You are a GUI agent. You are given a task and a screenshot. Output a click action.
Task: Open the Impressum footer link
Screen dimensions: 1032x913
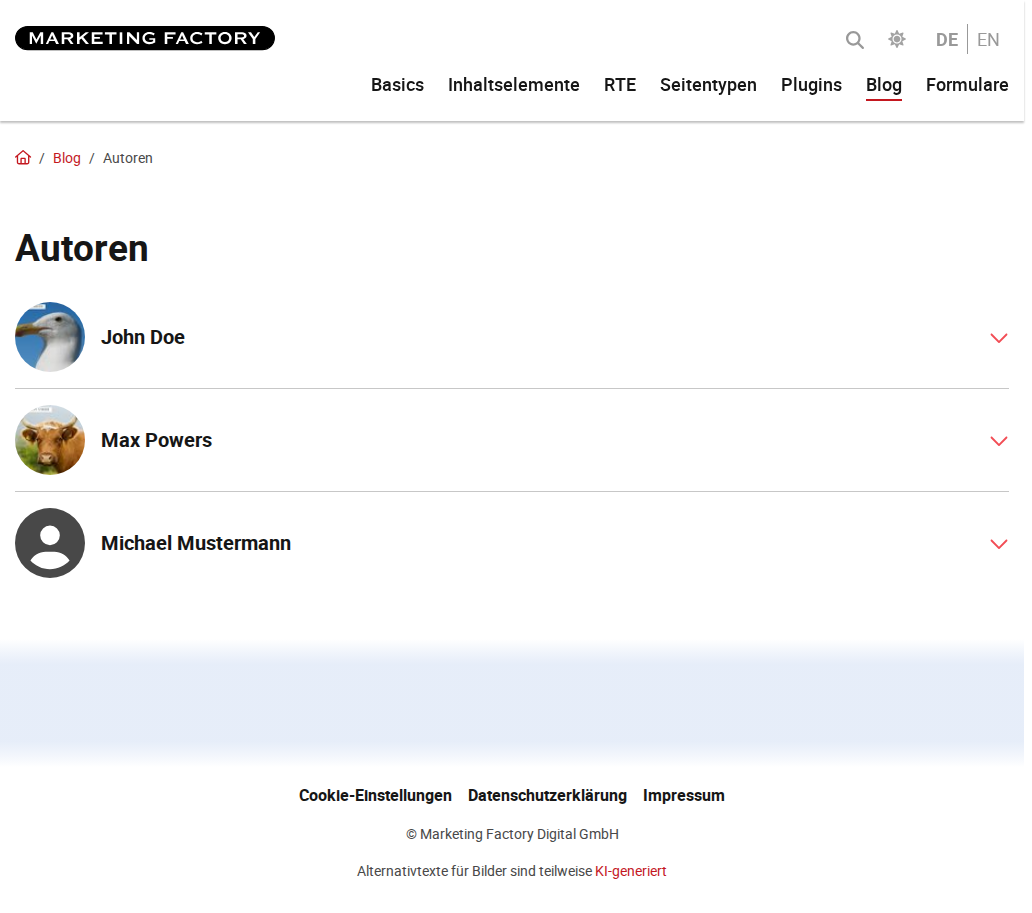pos(683,795)
